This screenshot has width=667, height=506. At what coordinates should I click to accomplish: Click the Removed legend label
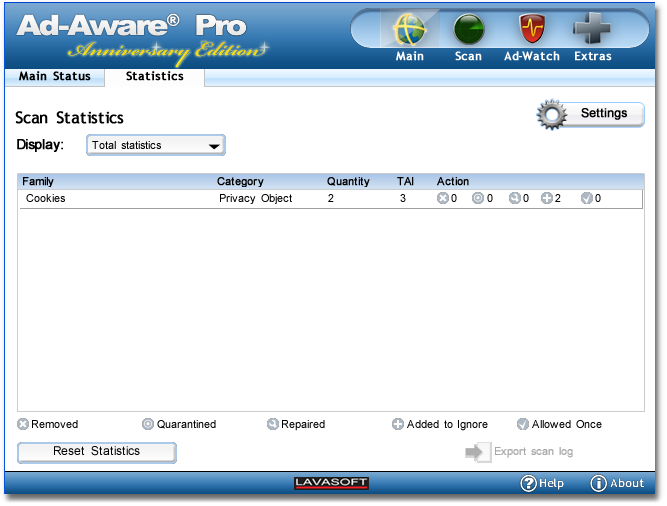pyautogui.click(x=54, y=424)
